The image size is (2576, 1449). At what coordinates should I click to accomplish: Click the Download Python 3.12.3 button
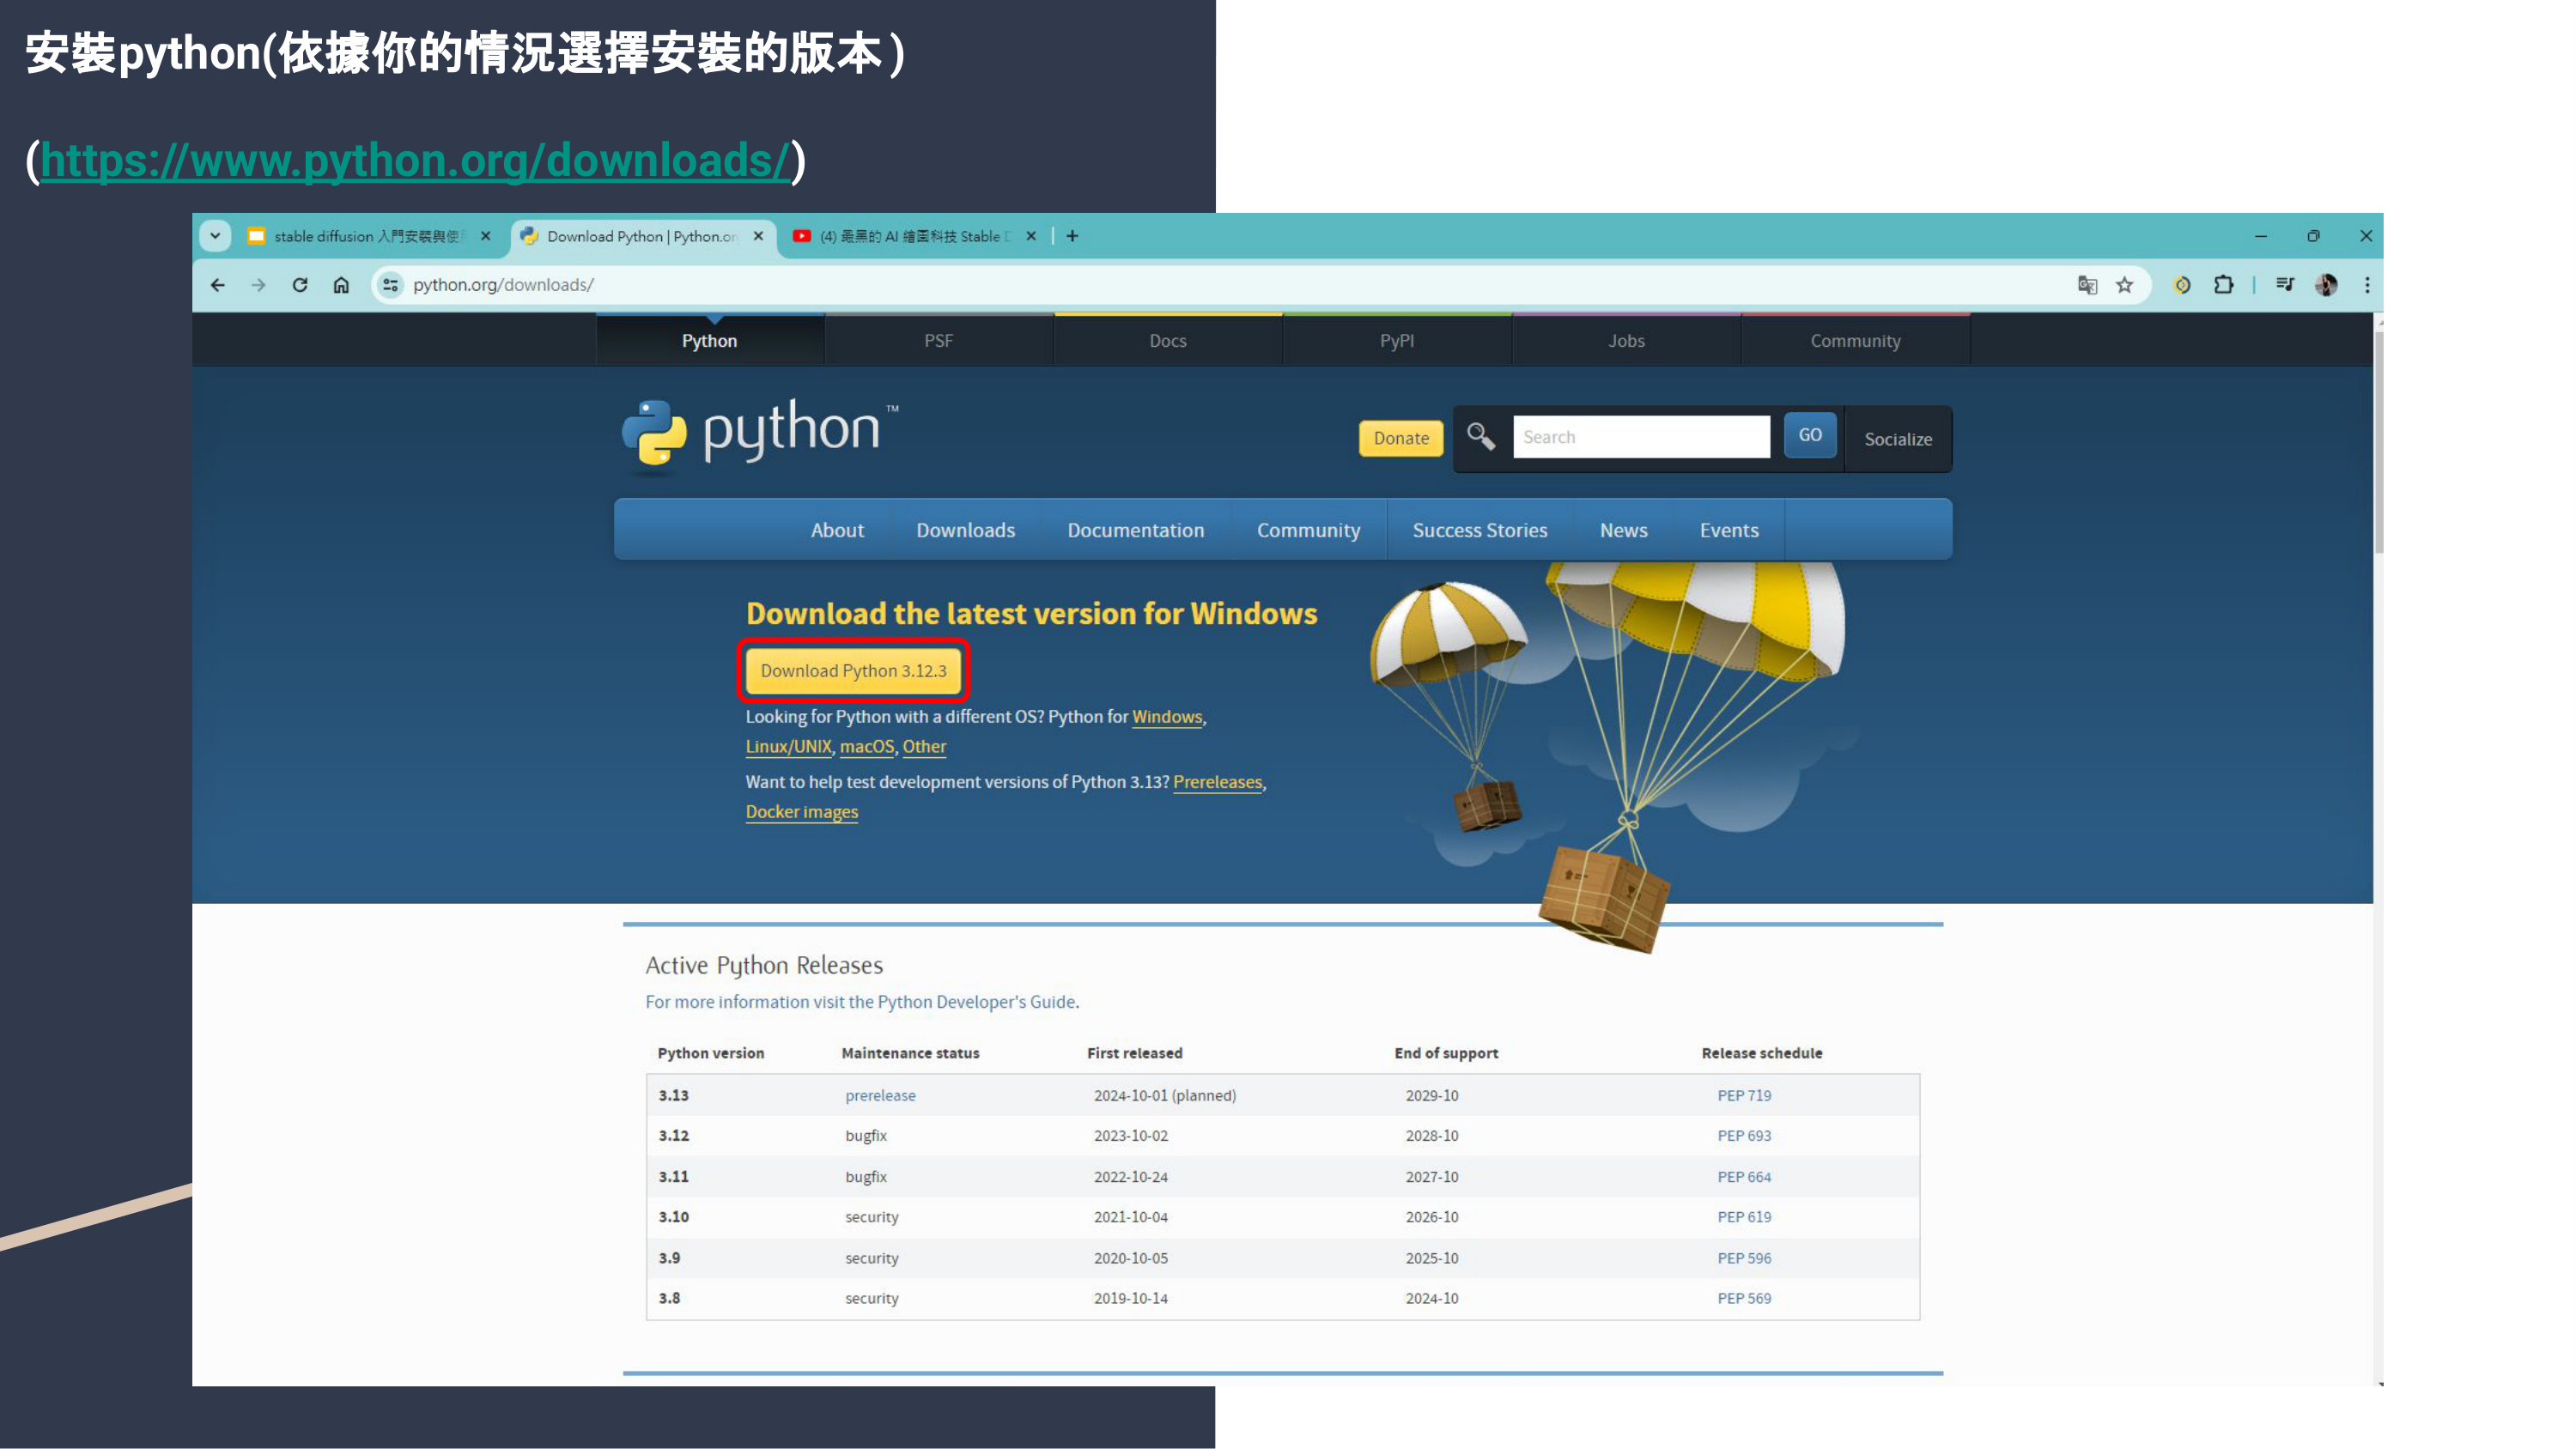[x=853, y=670]
